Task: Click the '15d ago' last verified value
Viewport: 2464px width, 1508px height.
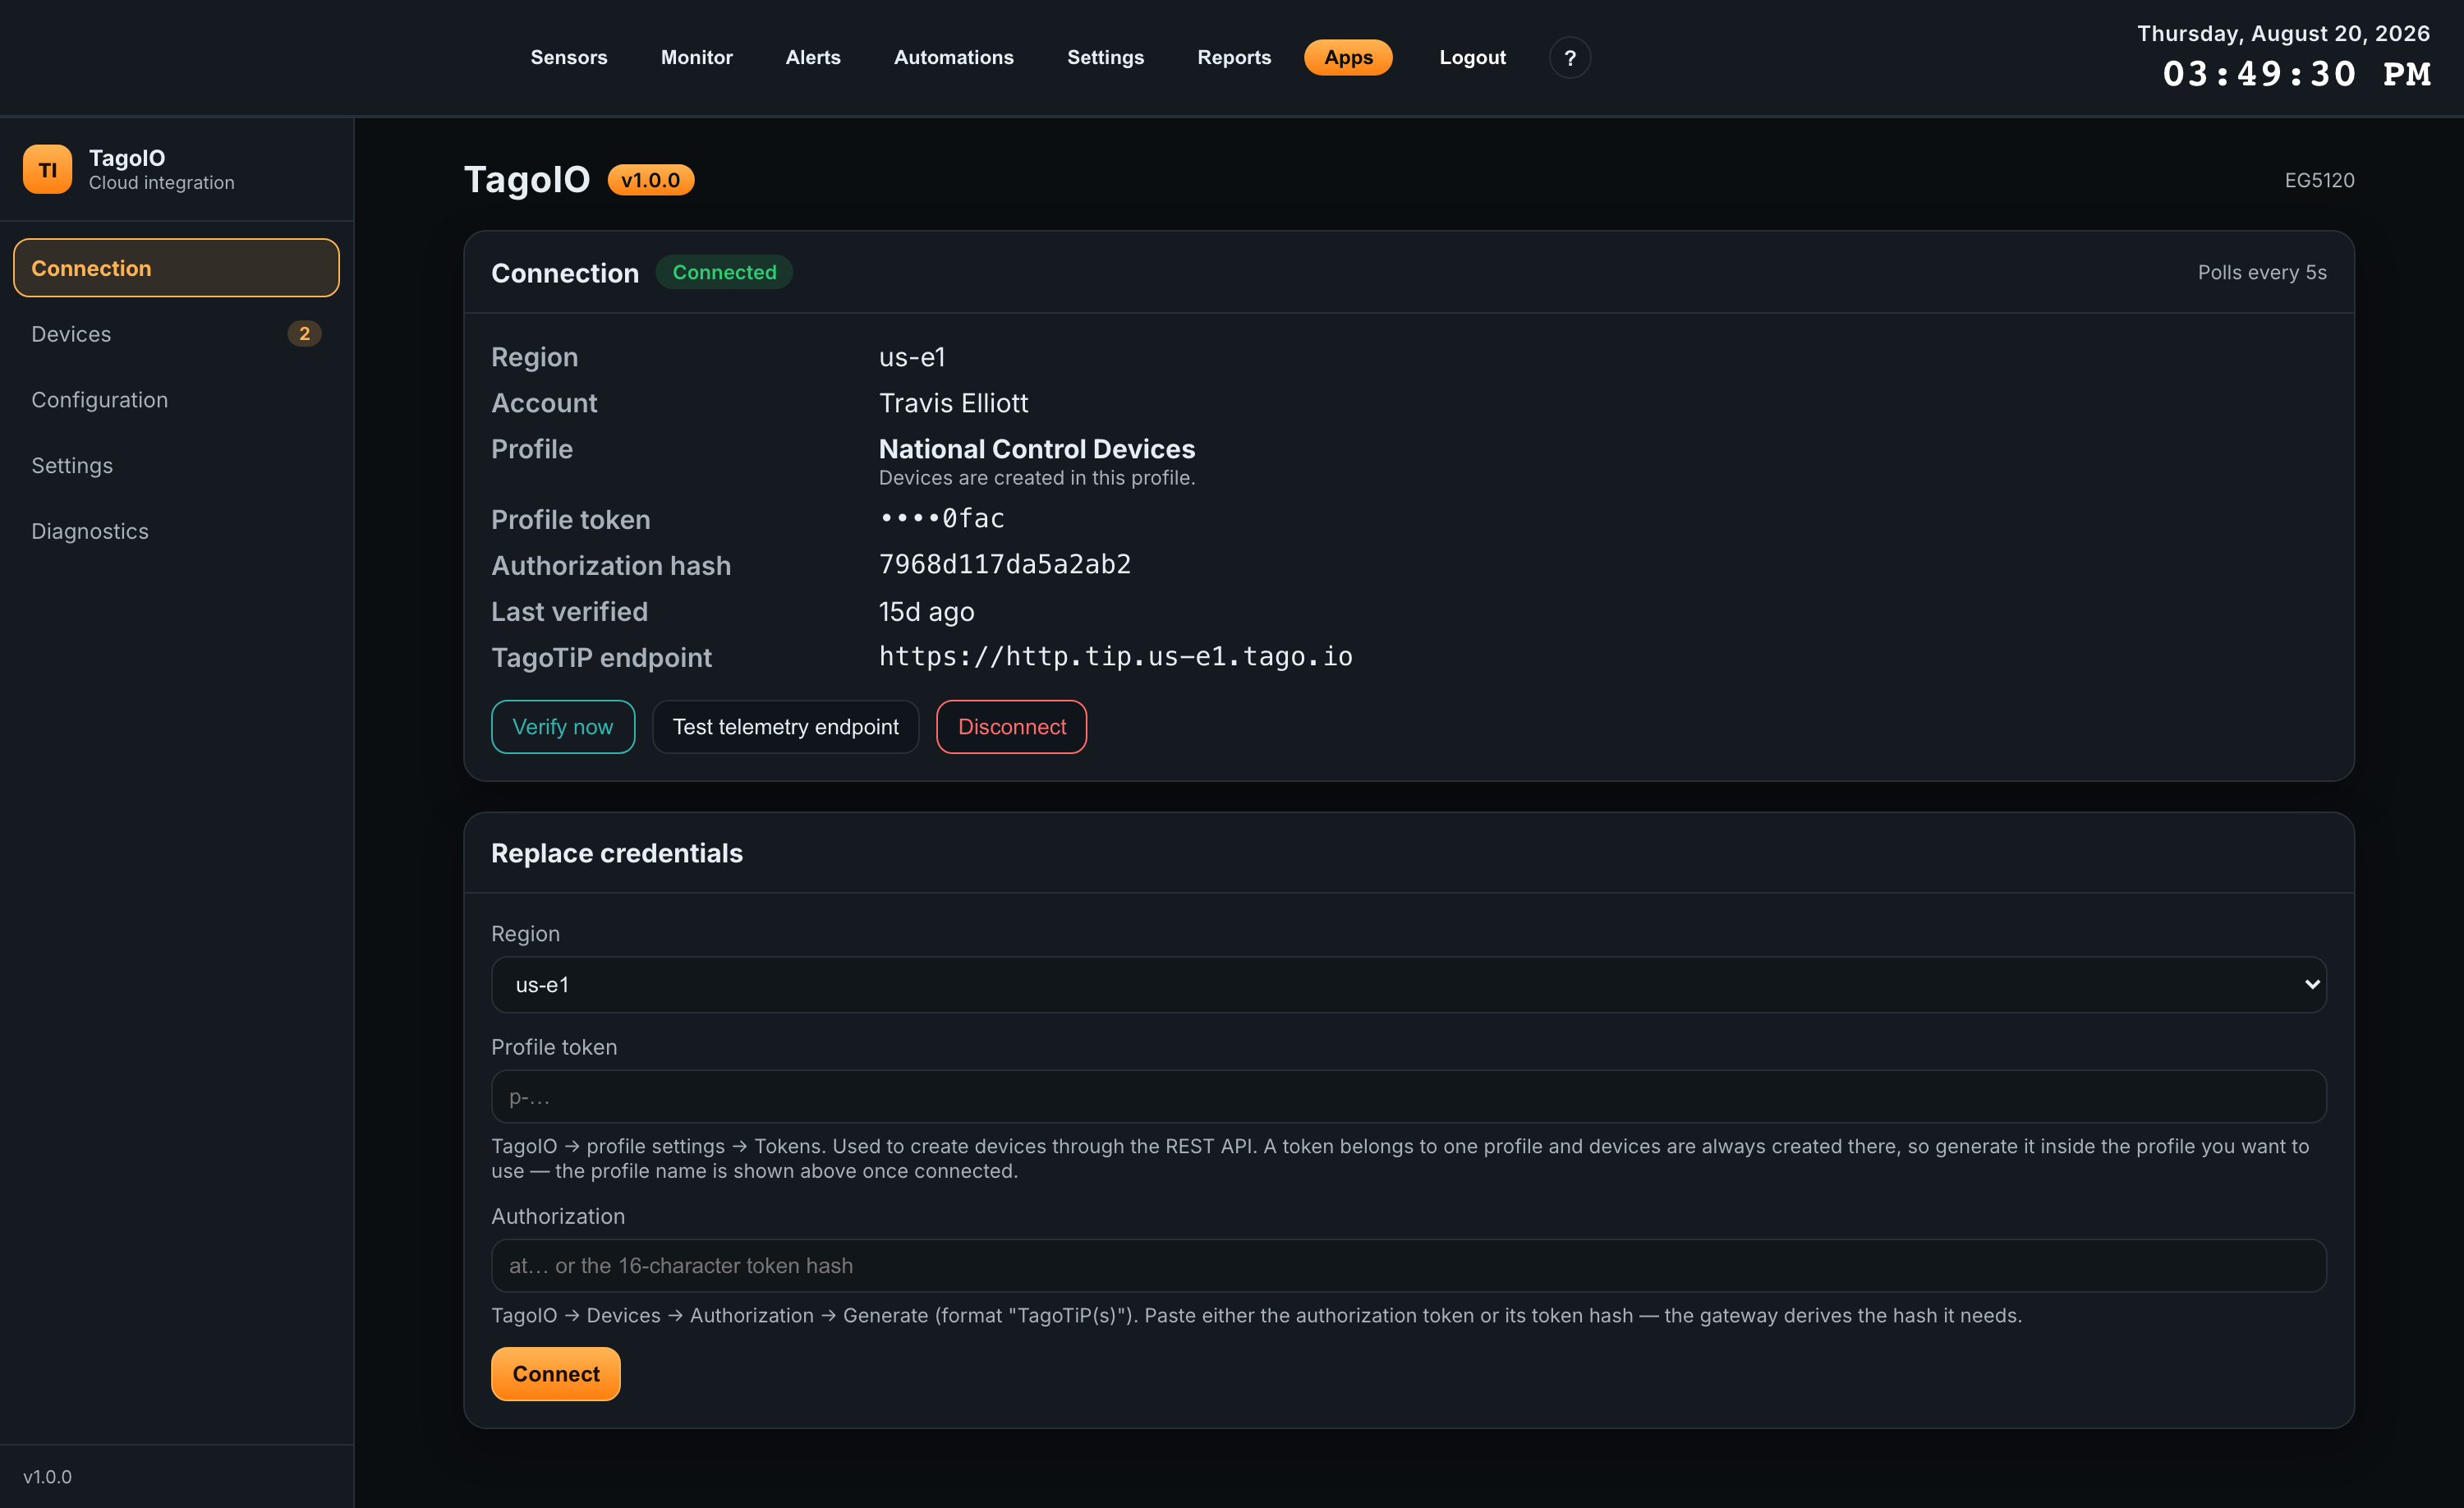Action: pos(926,611)
